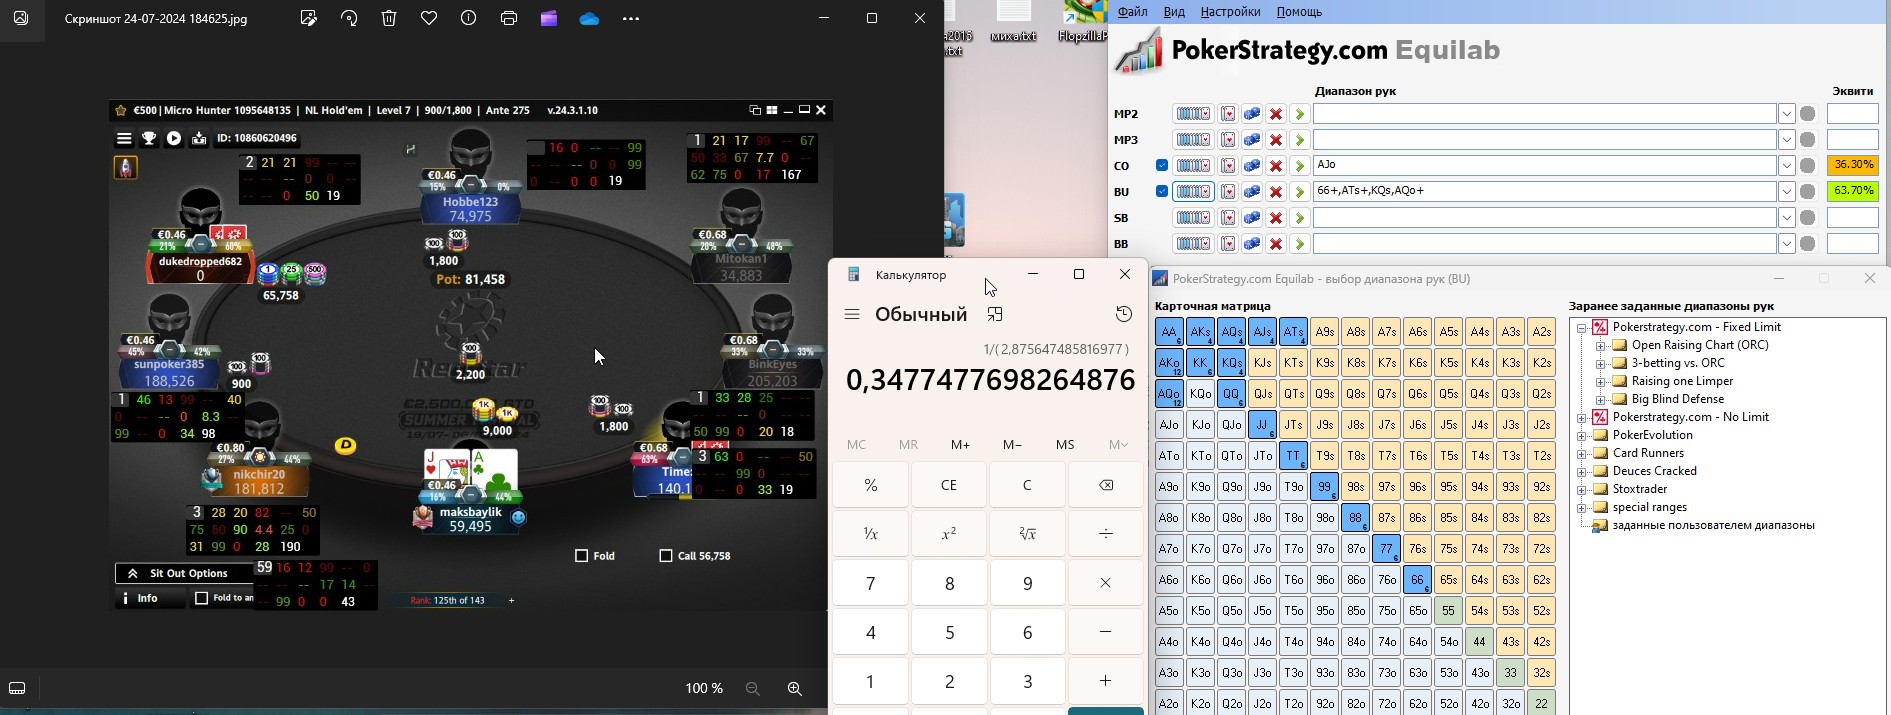Open the Настройки menu in Equilab

[1230, 12]
